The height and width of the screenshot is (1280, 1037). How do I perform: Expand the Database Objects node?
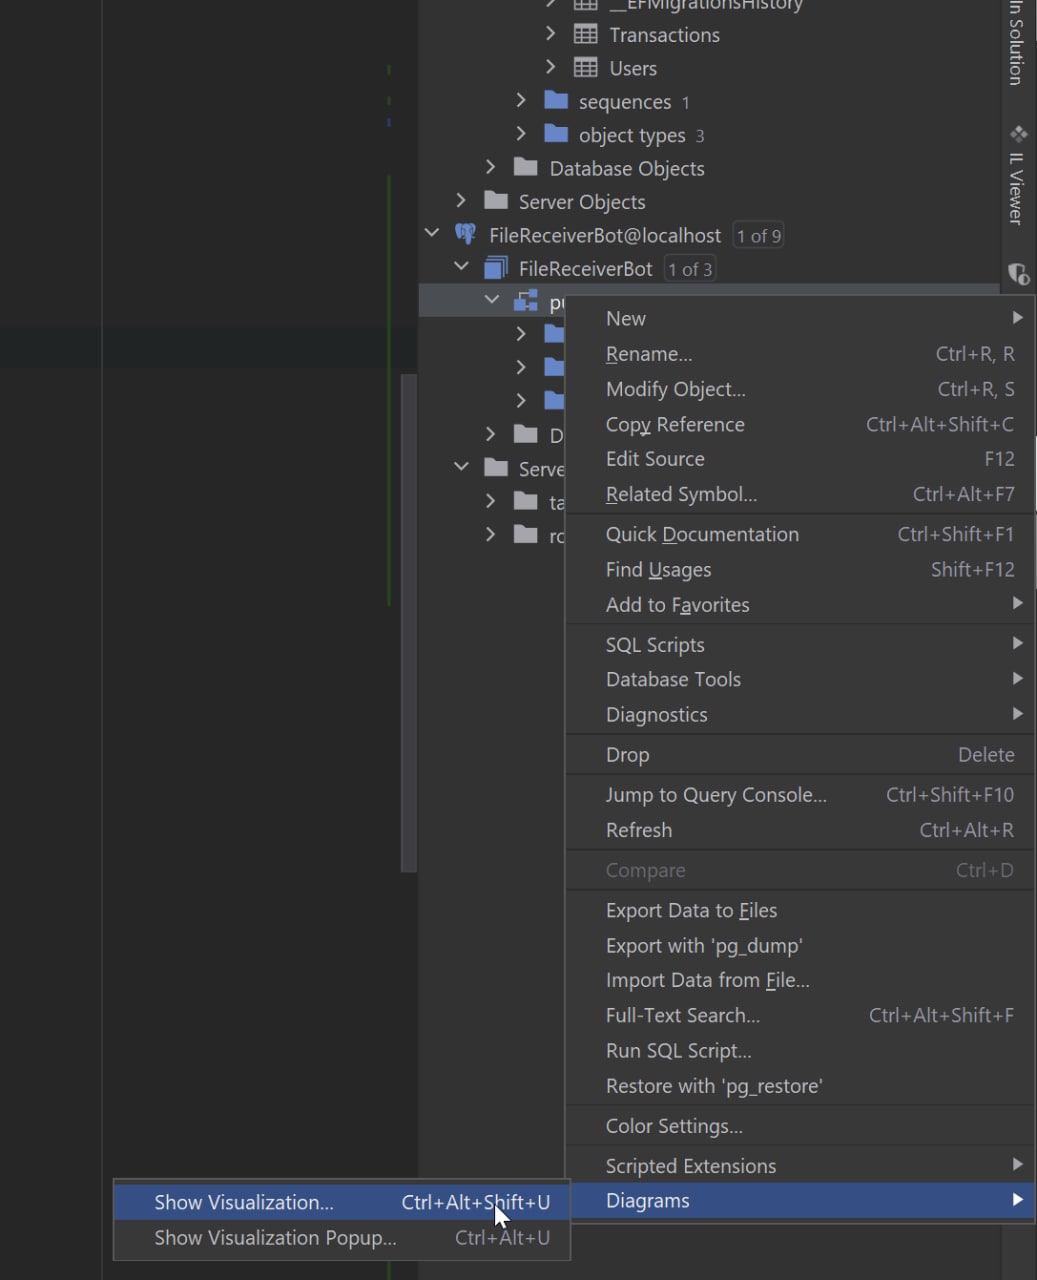490,167
